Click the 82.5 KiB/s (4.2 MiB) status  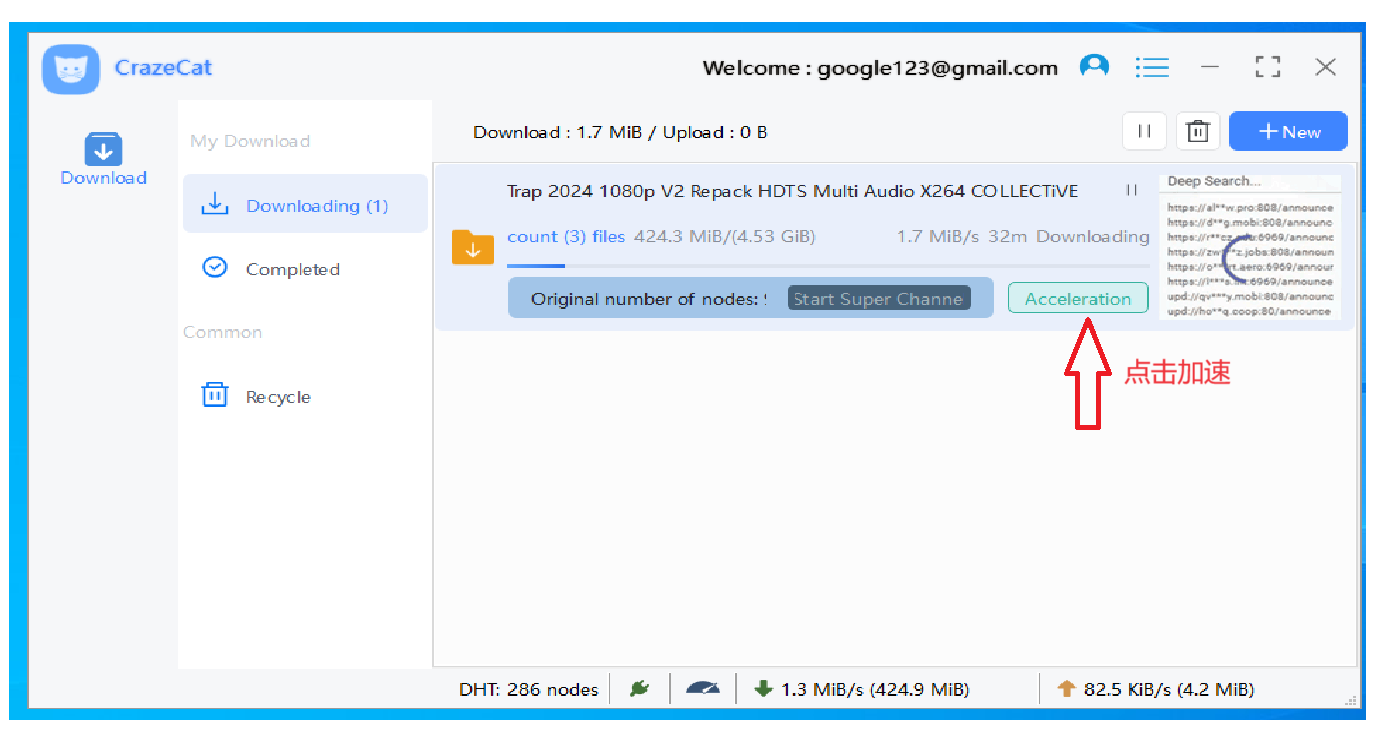pyautogui.click(x=1169, y=689)
